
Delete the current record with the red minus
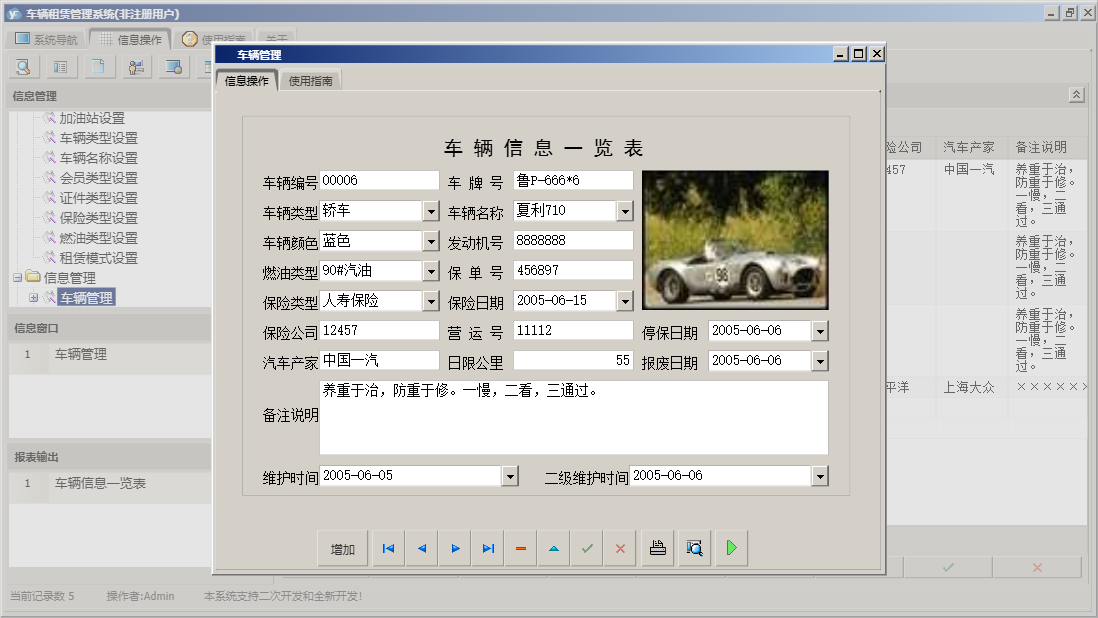(x=520, y=547)
